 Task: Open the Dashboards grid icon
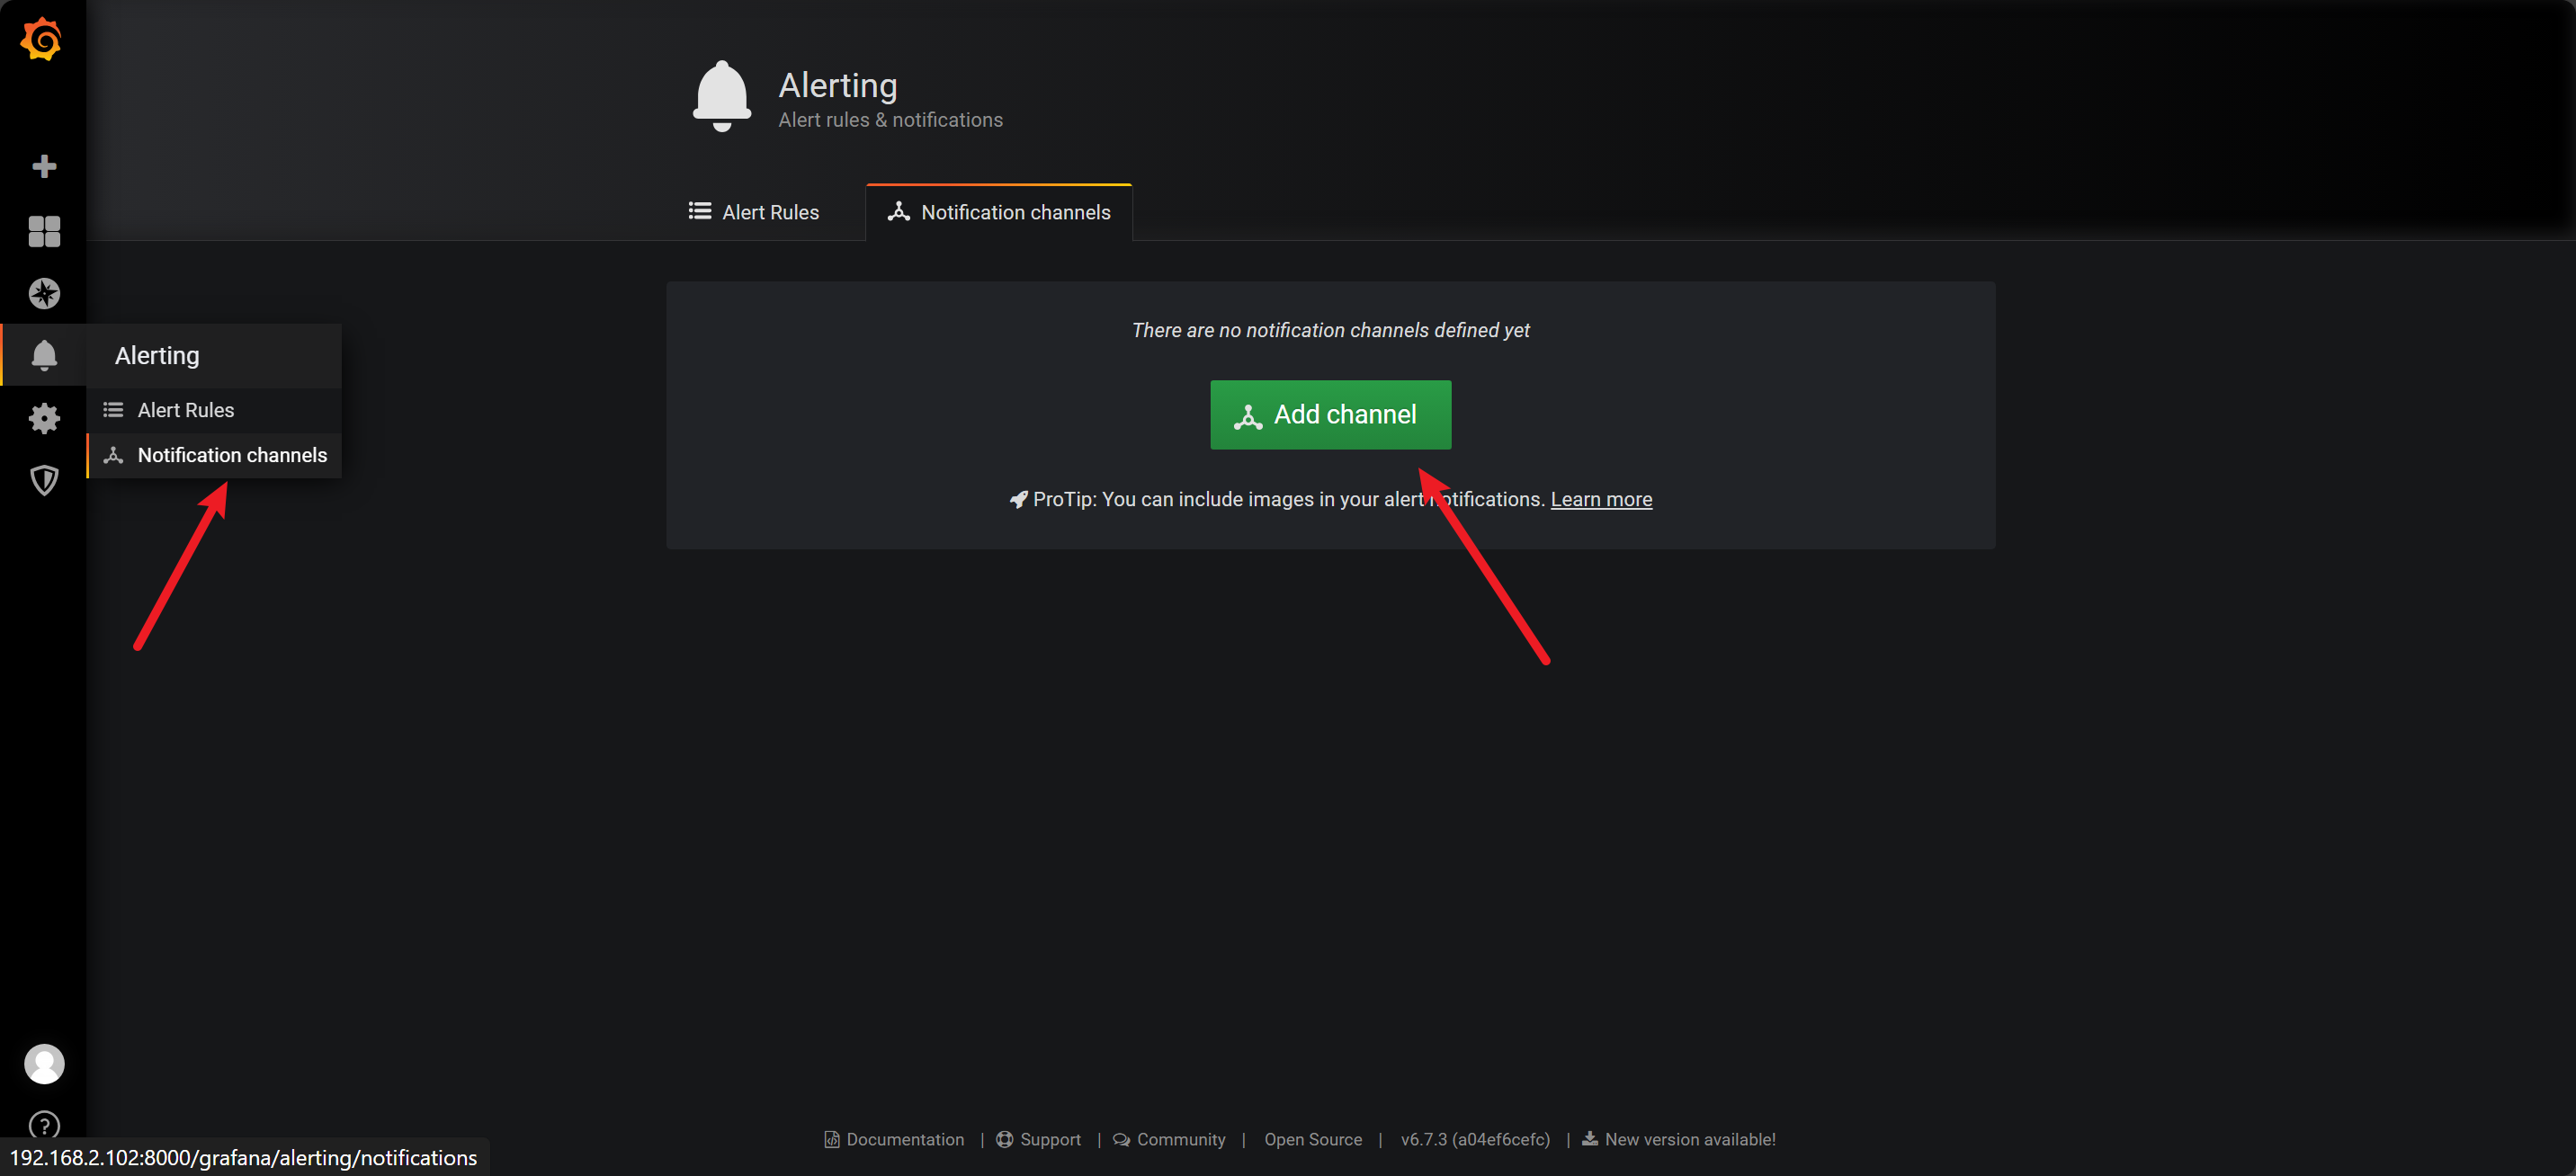44,231
